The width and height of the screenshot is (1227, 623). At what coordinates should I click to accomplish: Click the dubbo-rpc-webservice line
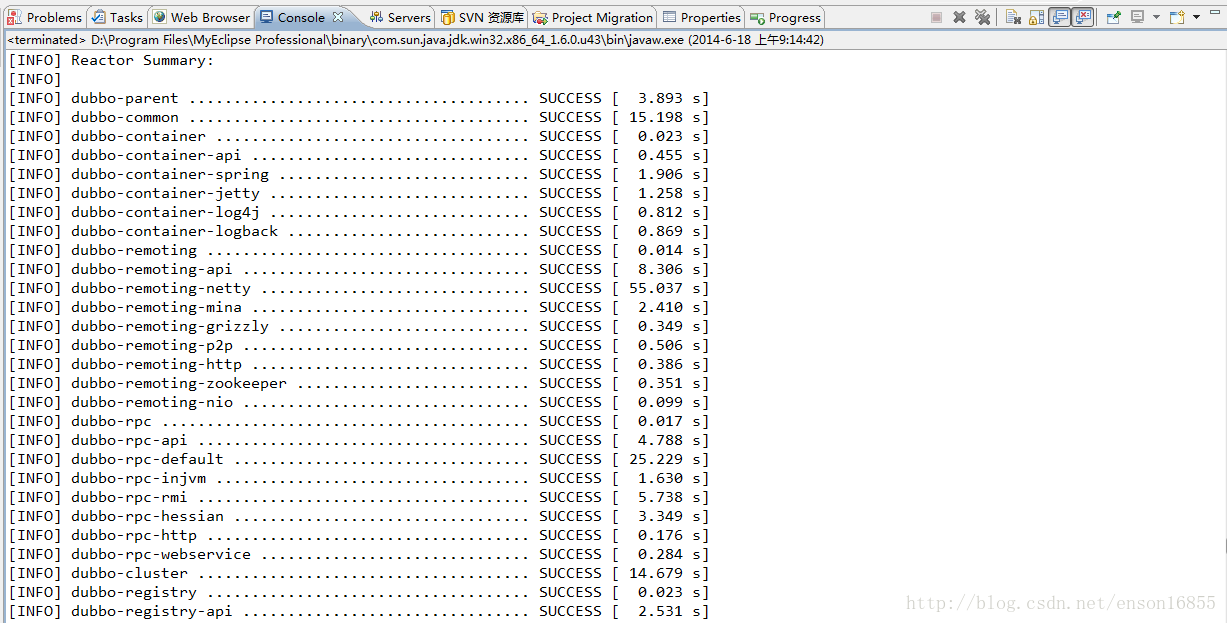[x=359, y=554]
